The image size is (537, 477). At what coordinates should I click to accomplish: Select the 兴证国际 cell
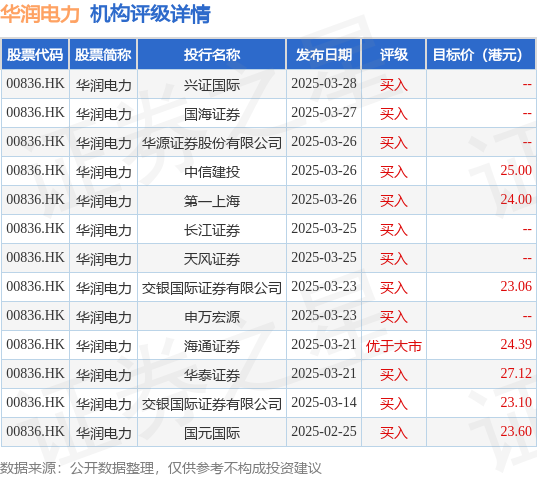(212, 85)
